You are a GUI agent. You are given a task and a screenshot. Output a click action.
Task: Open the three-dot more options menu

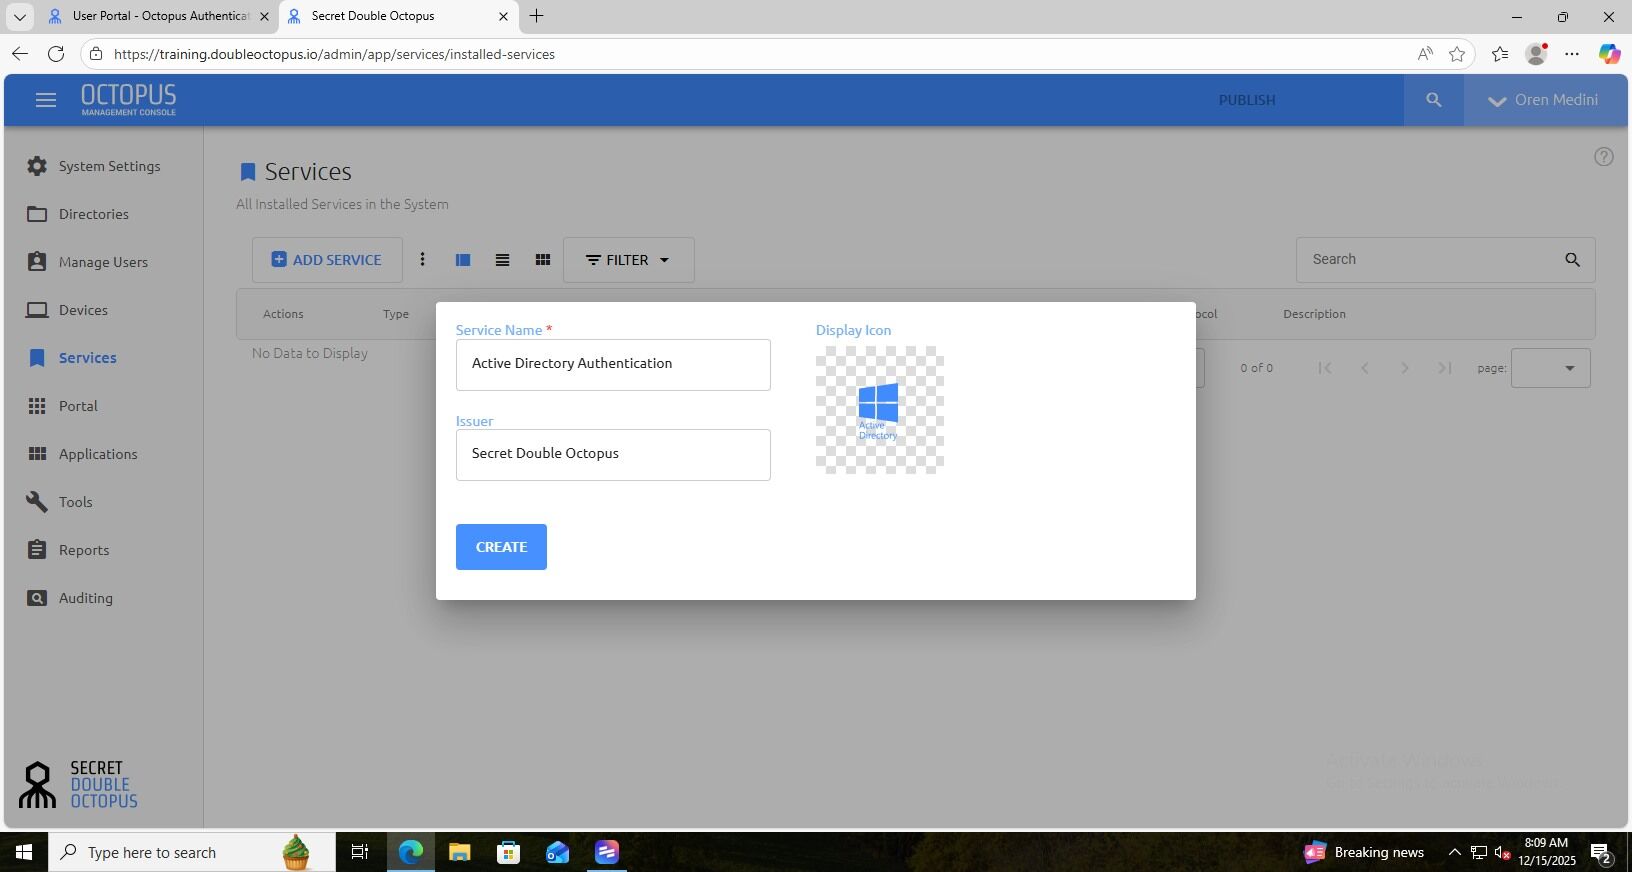click(422, 260)
